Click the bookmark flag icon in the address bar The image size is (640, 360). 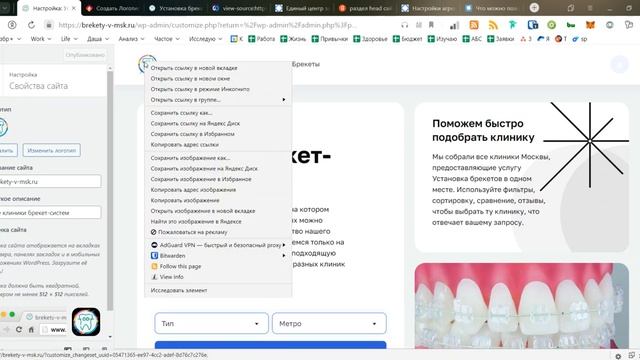pos(431,25)
